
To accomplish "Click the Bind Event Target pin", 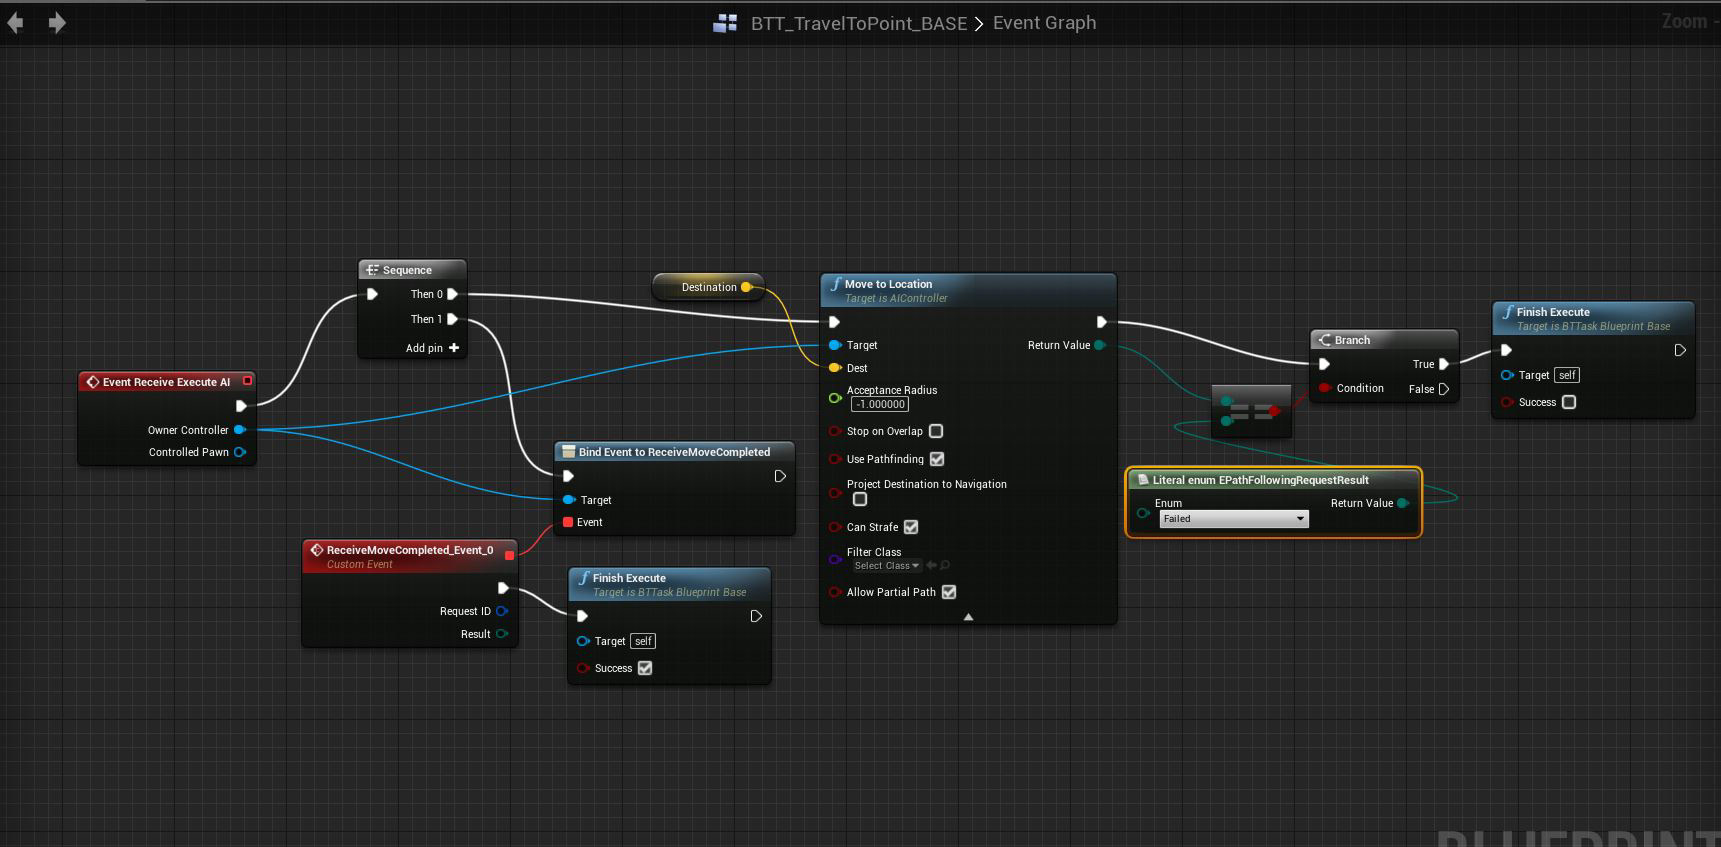I will click(x=568, y=500).
